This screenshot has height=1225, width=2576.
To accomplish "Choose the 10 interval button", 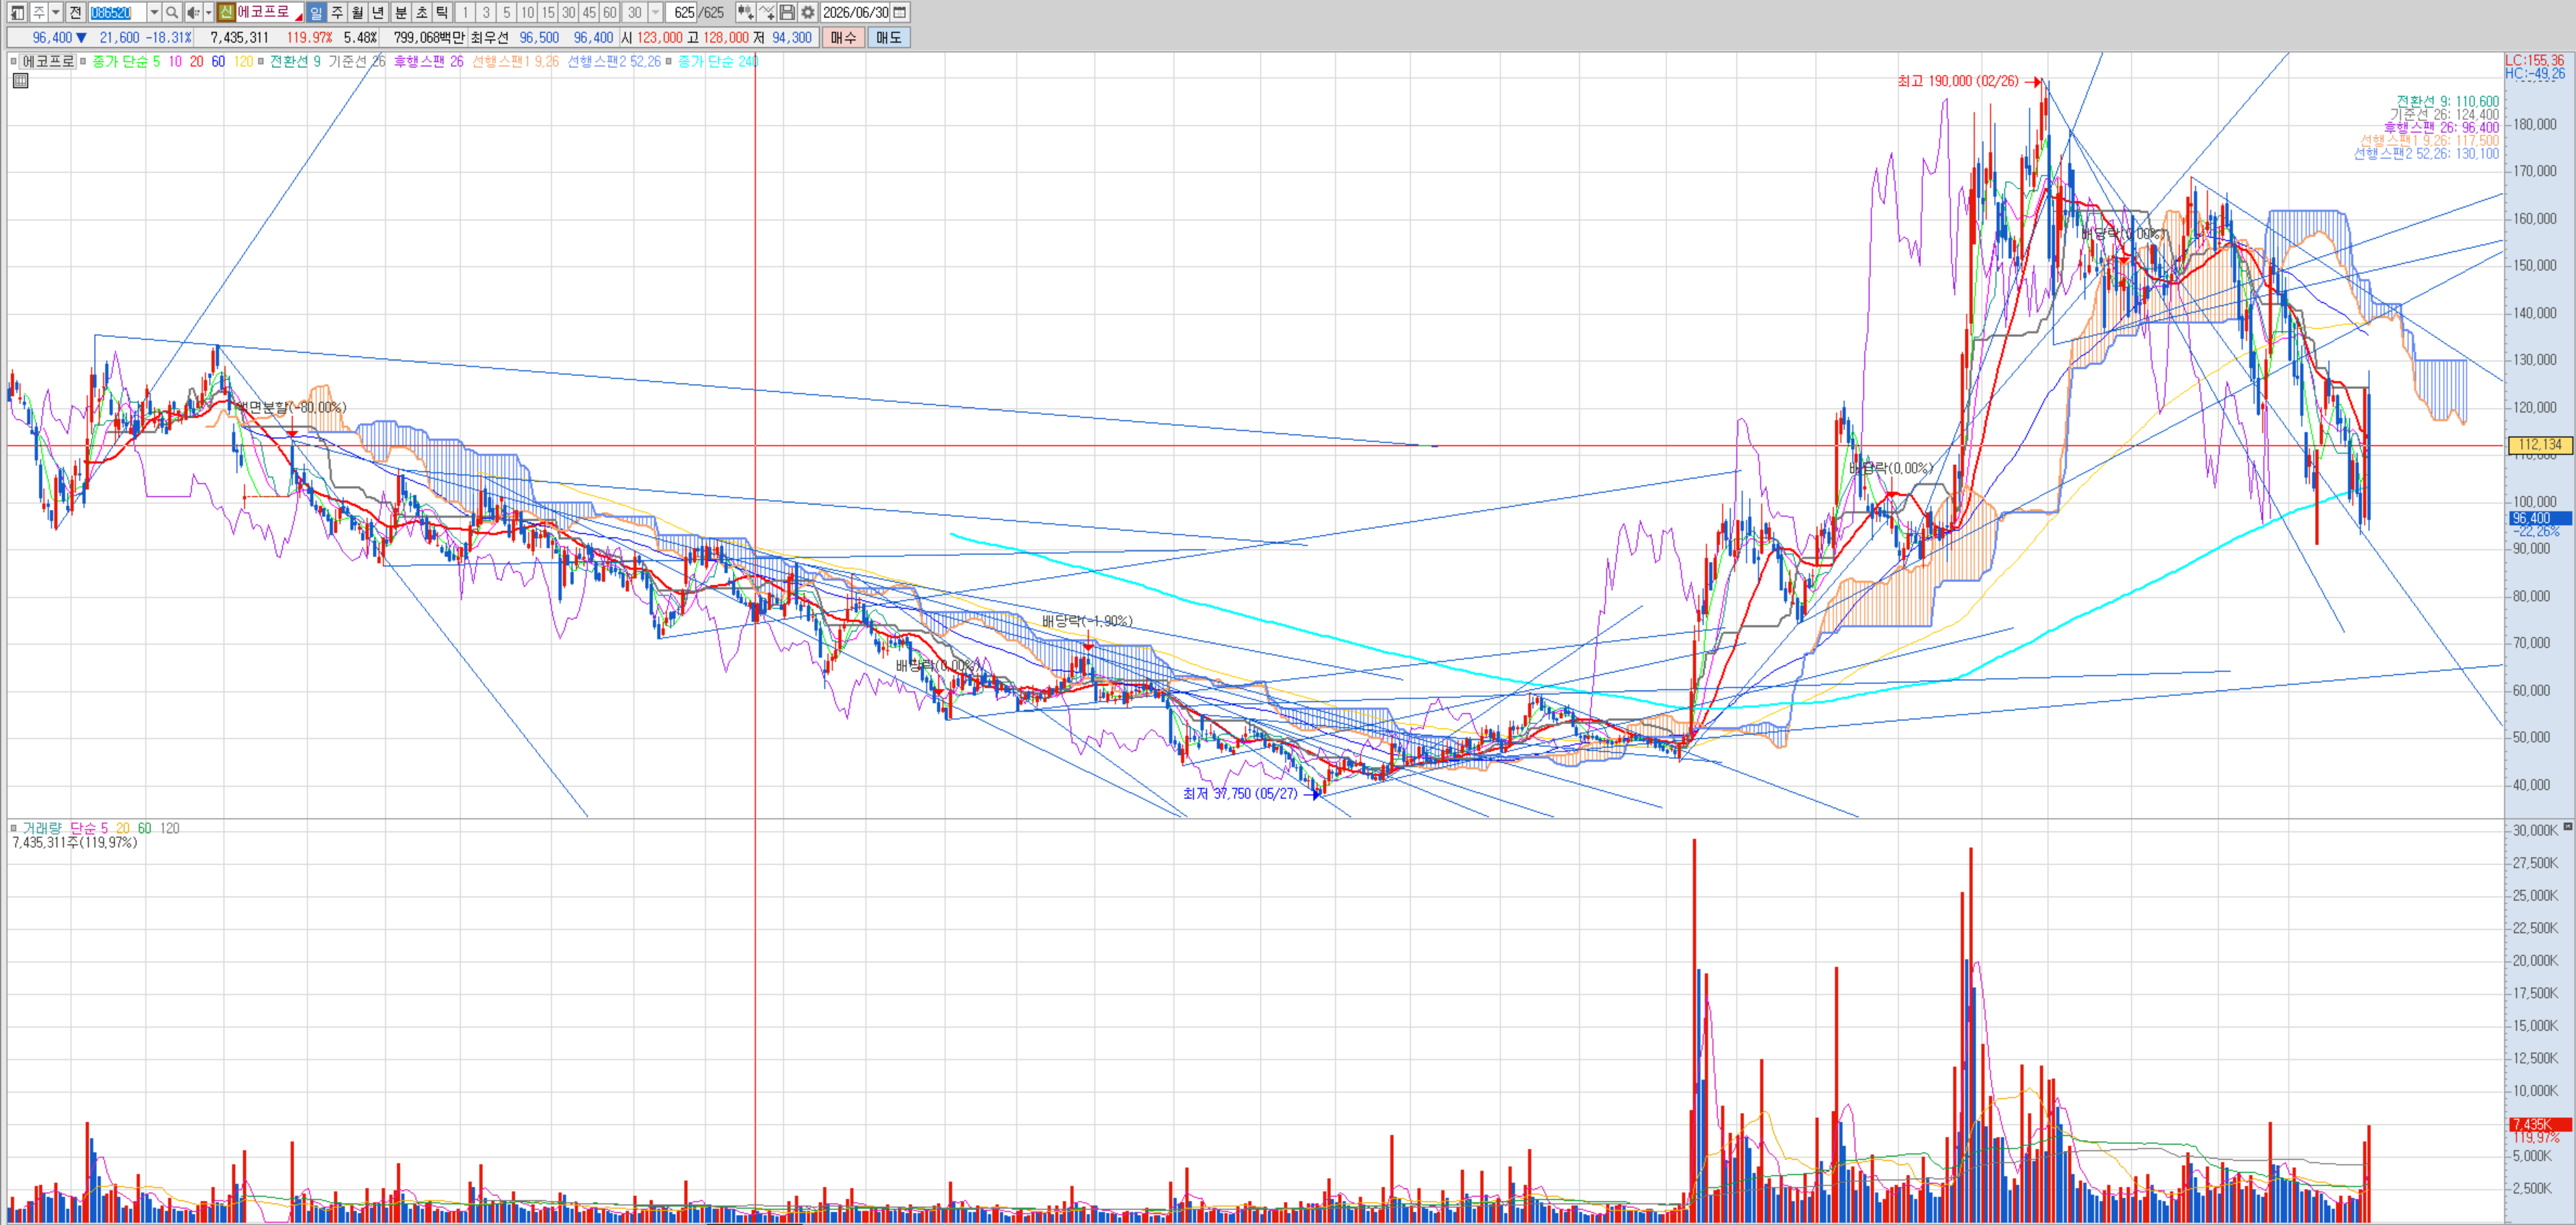I will 527,13.
